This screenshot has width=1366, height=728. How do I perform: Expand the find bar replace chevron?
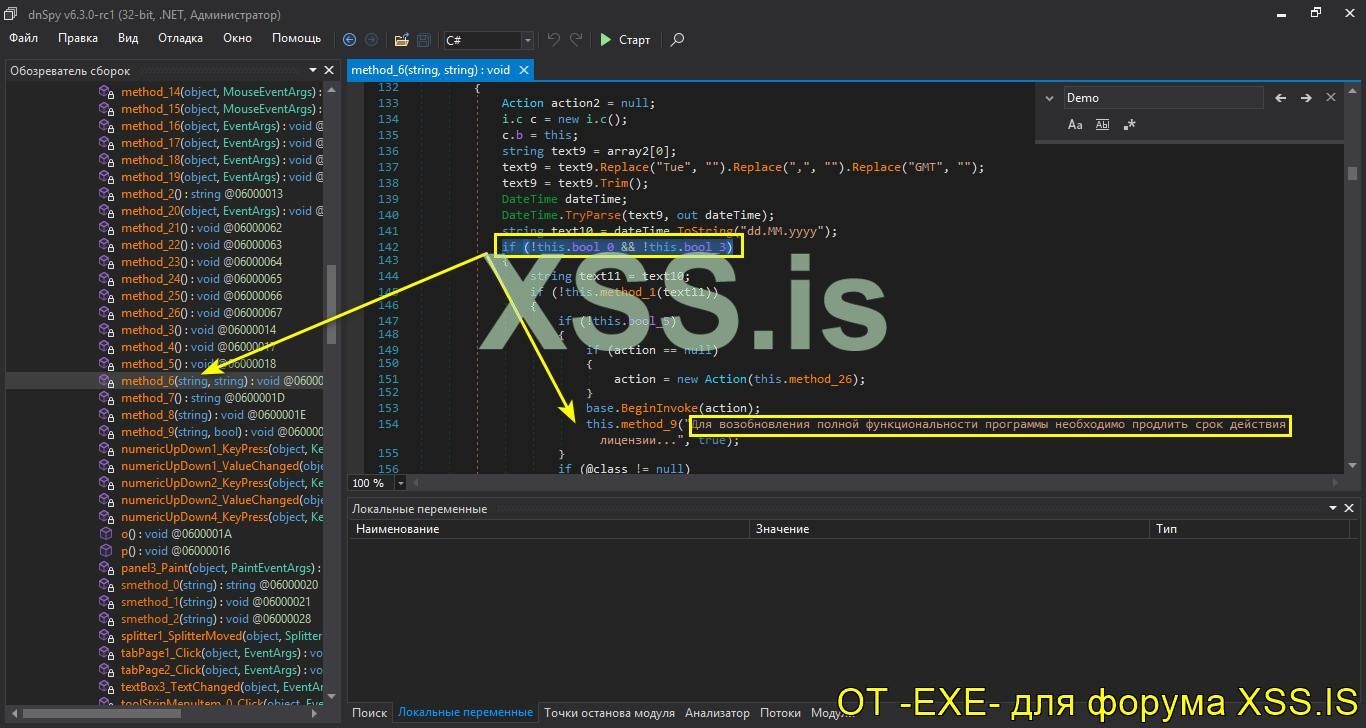[1049, 98]
